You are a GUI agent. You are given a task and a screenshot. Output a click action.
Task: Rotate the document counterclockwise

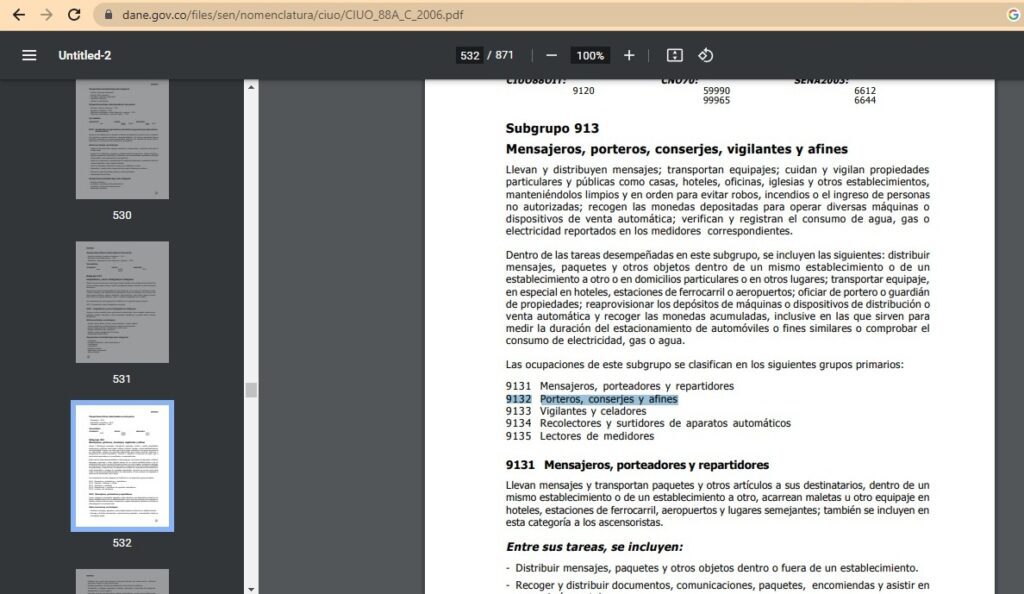point(705,55)
